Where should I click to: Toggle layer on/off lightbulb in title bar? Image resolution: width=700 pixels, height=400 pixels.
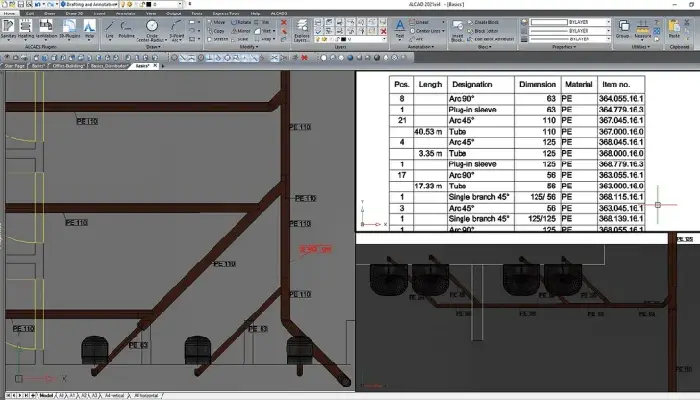click(x=123, y=4)
